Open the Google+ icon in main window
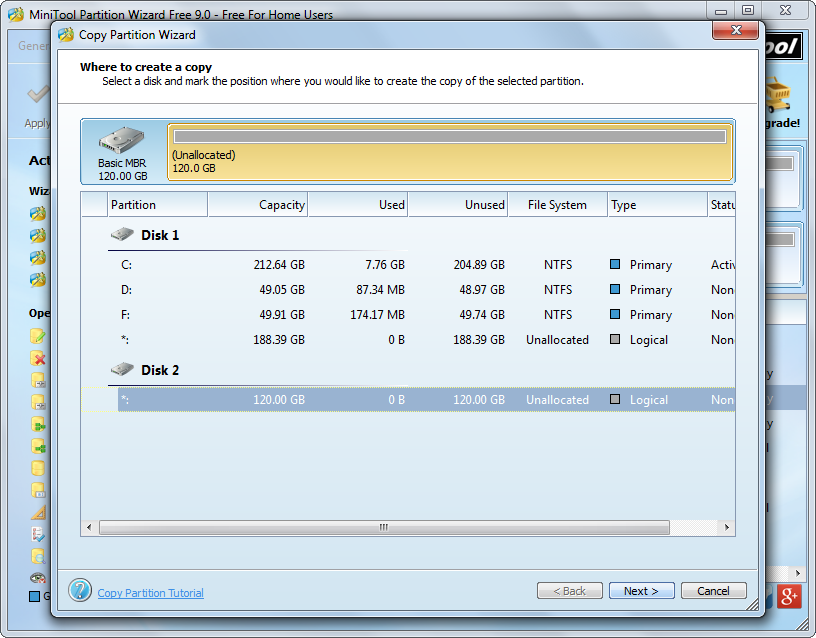This screenshot has height=638, width=816. click(789, 596)
